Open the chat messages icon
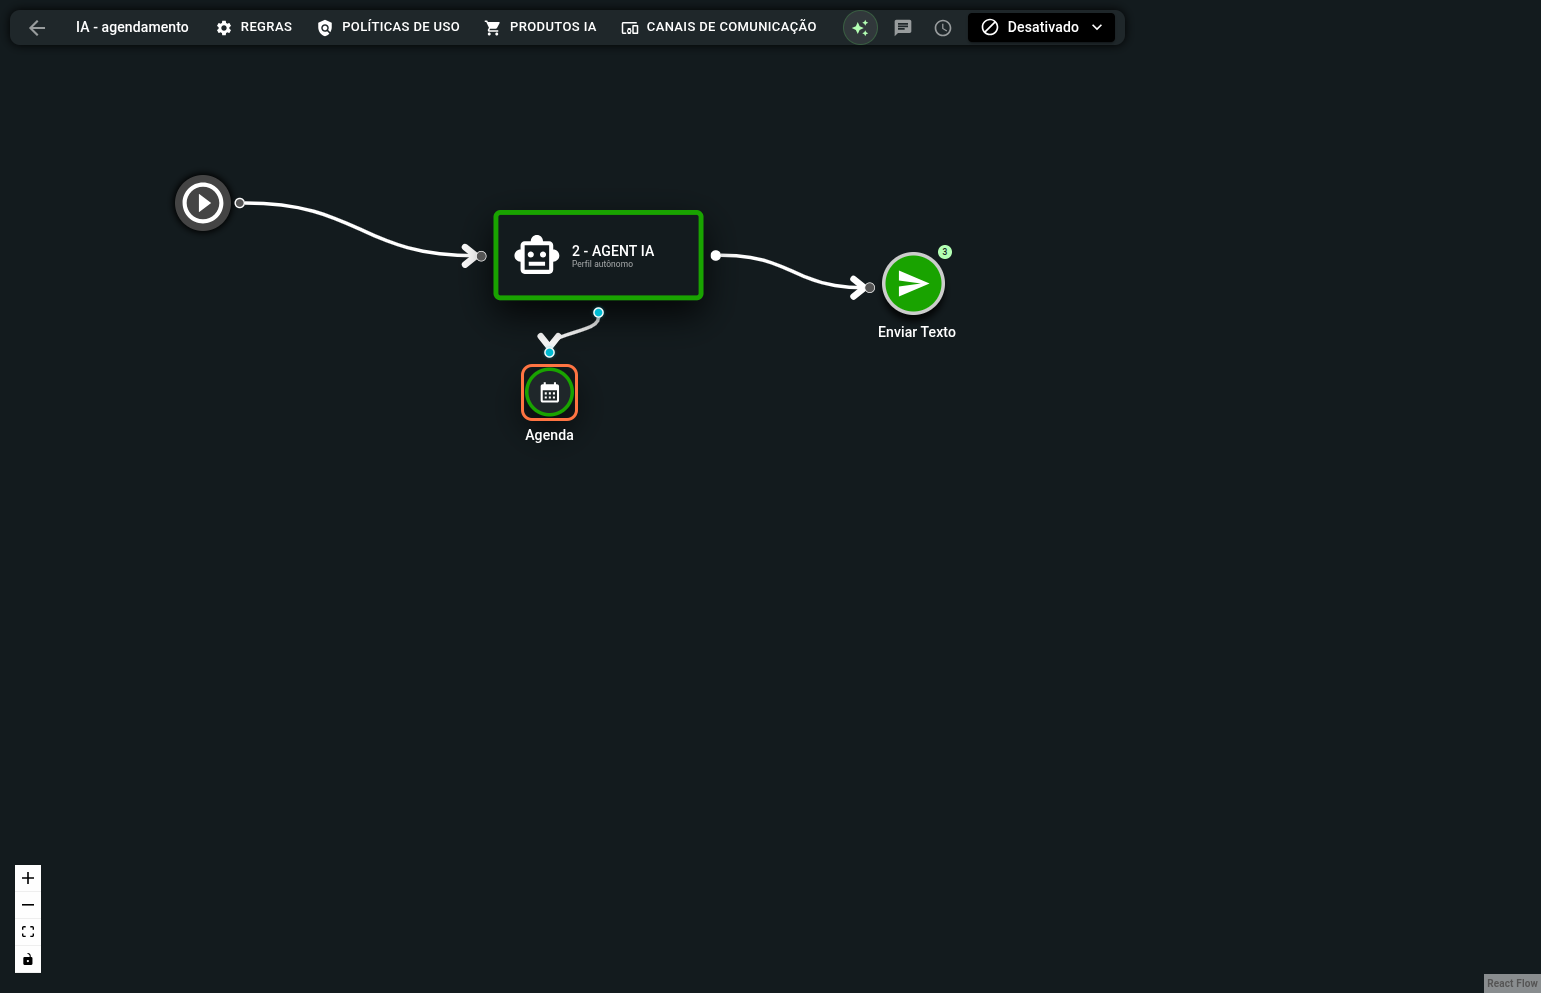This screenshot has width=1541, height=993. 903,28
